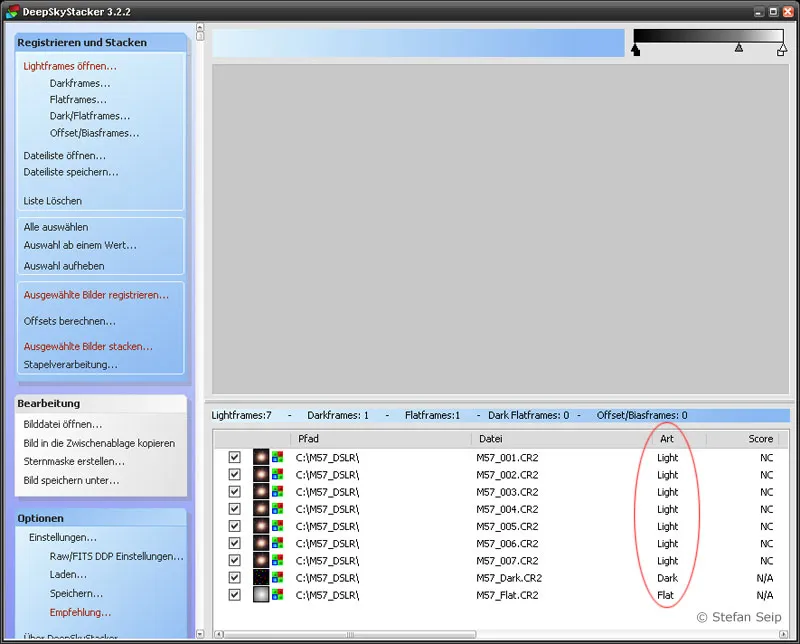800x644 pixels.
Task: Click thumbnail of M57_001.CR2
Action: point(261,457)
